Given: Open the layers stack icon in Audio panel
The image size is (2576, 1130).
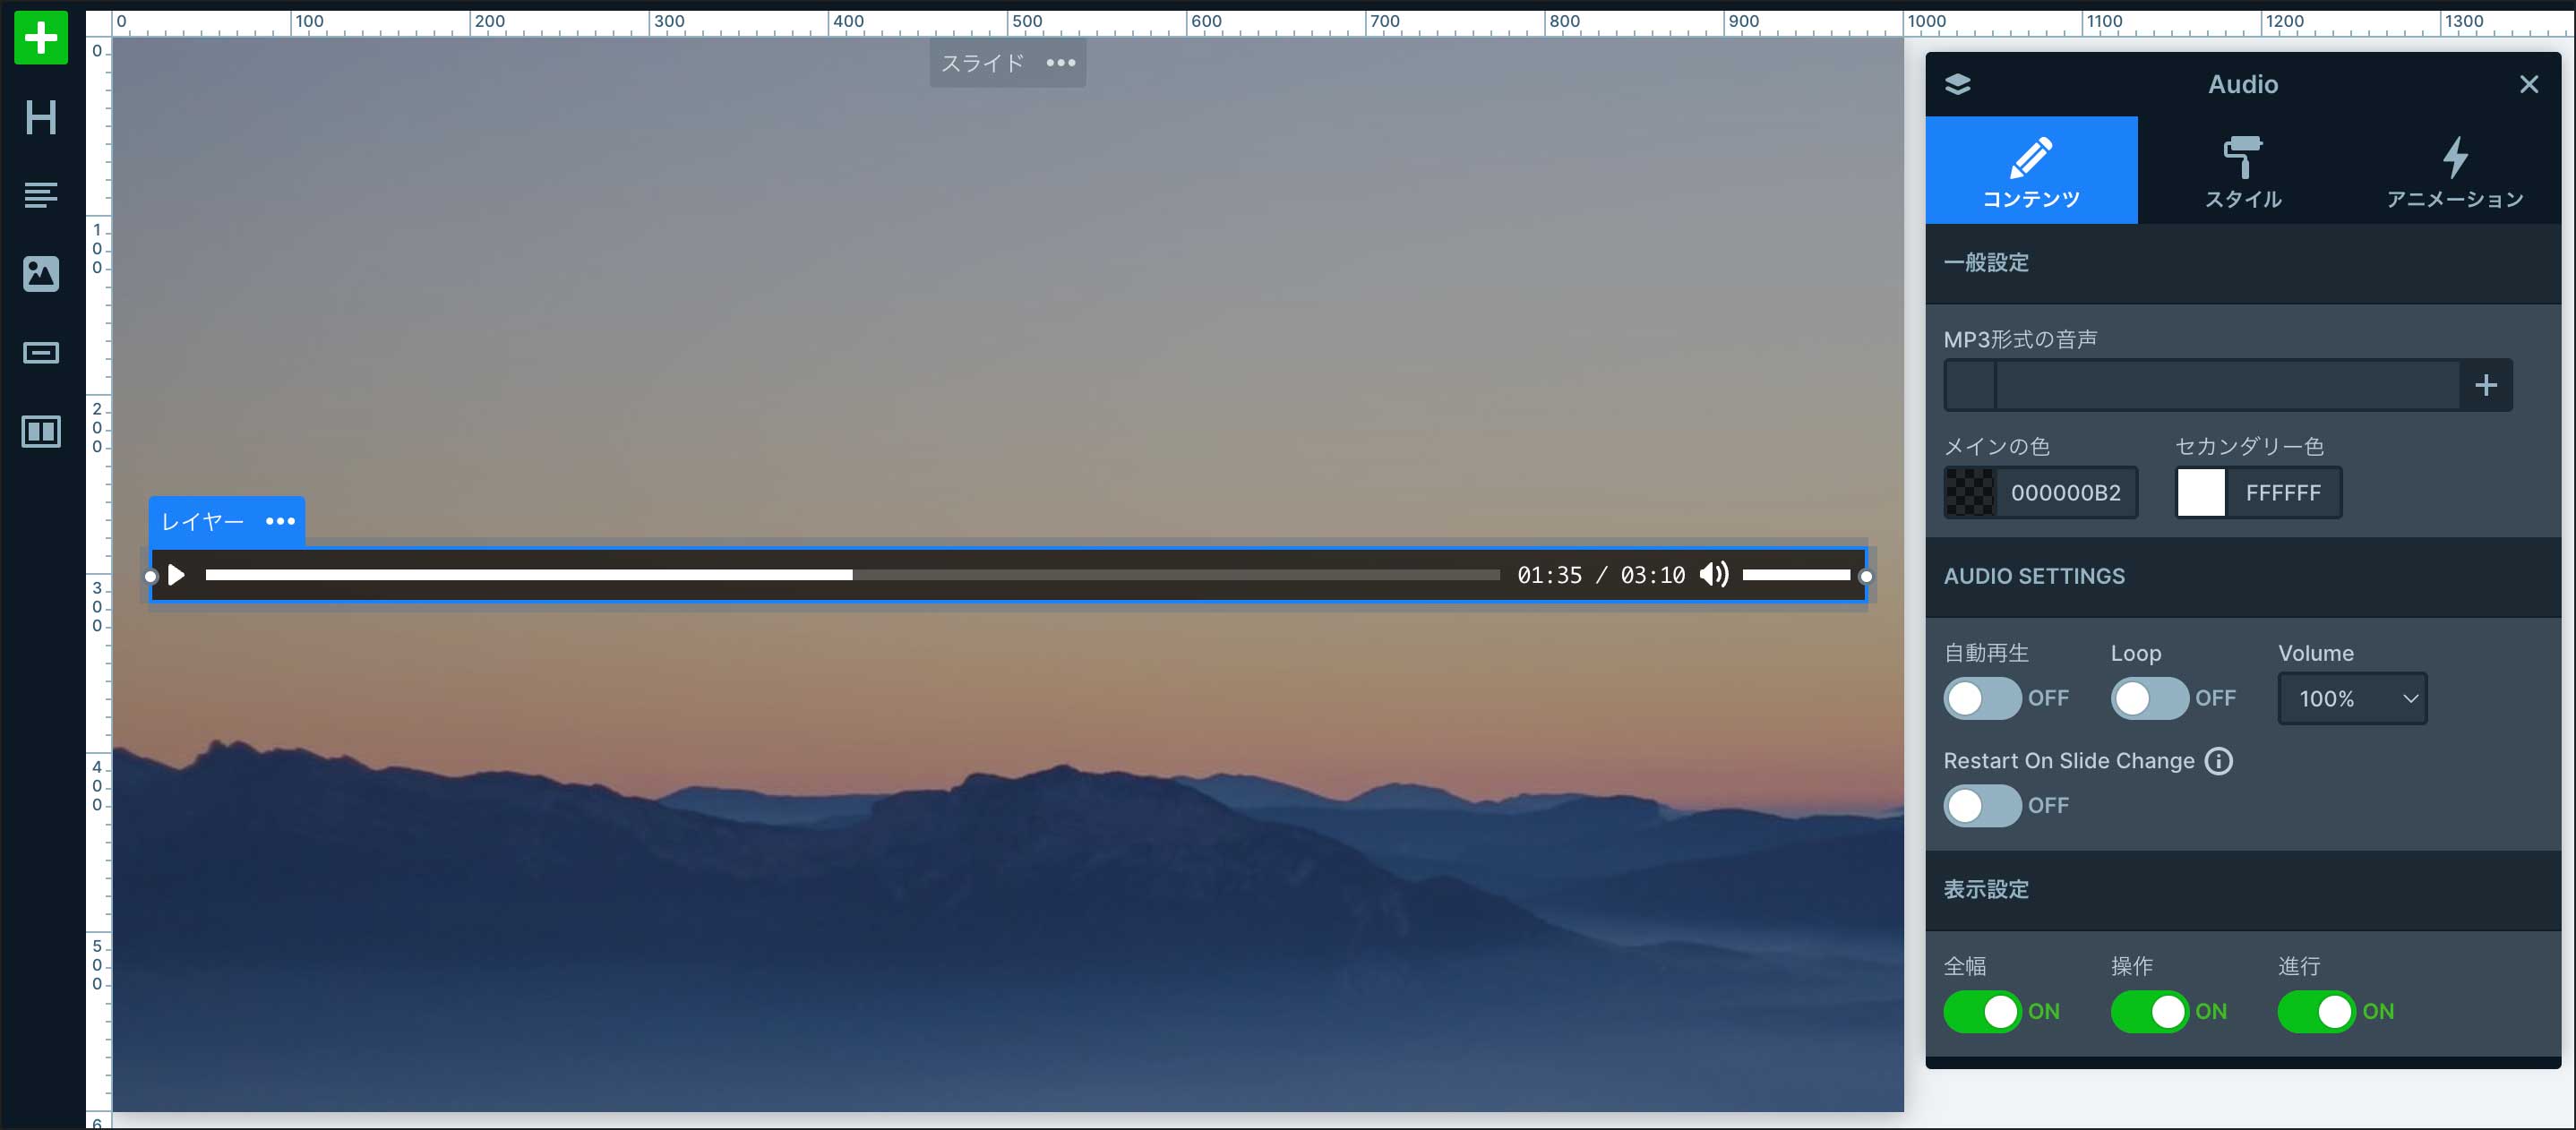Looking at the screenshot, I should [1957, 85].
